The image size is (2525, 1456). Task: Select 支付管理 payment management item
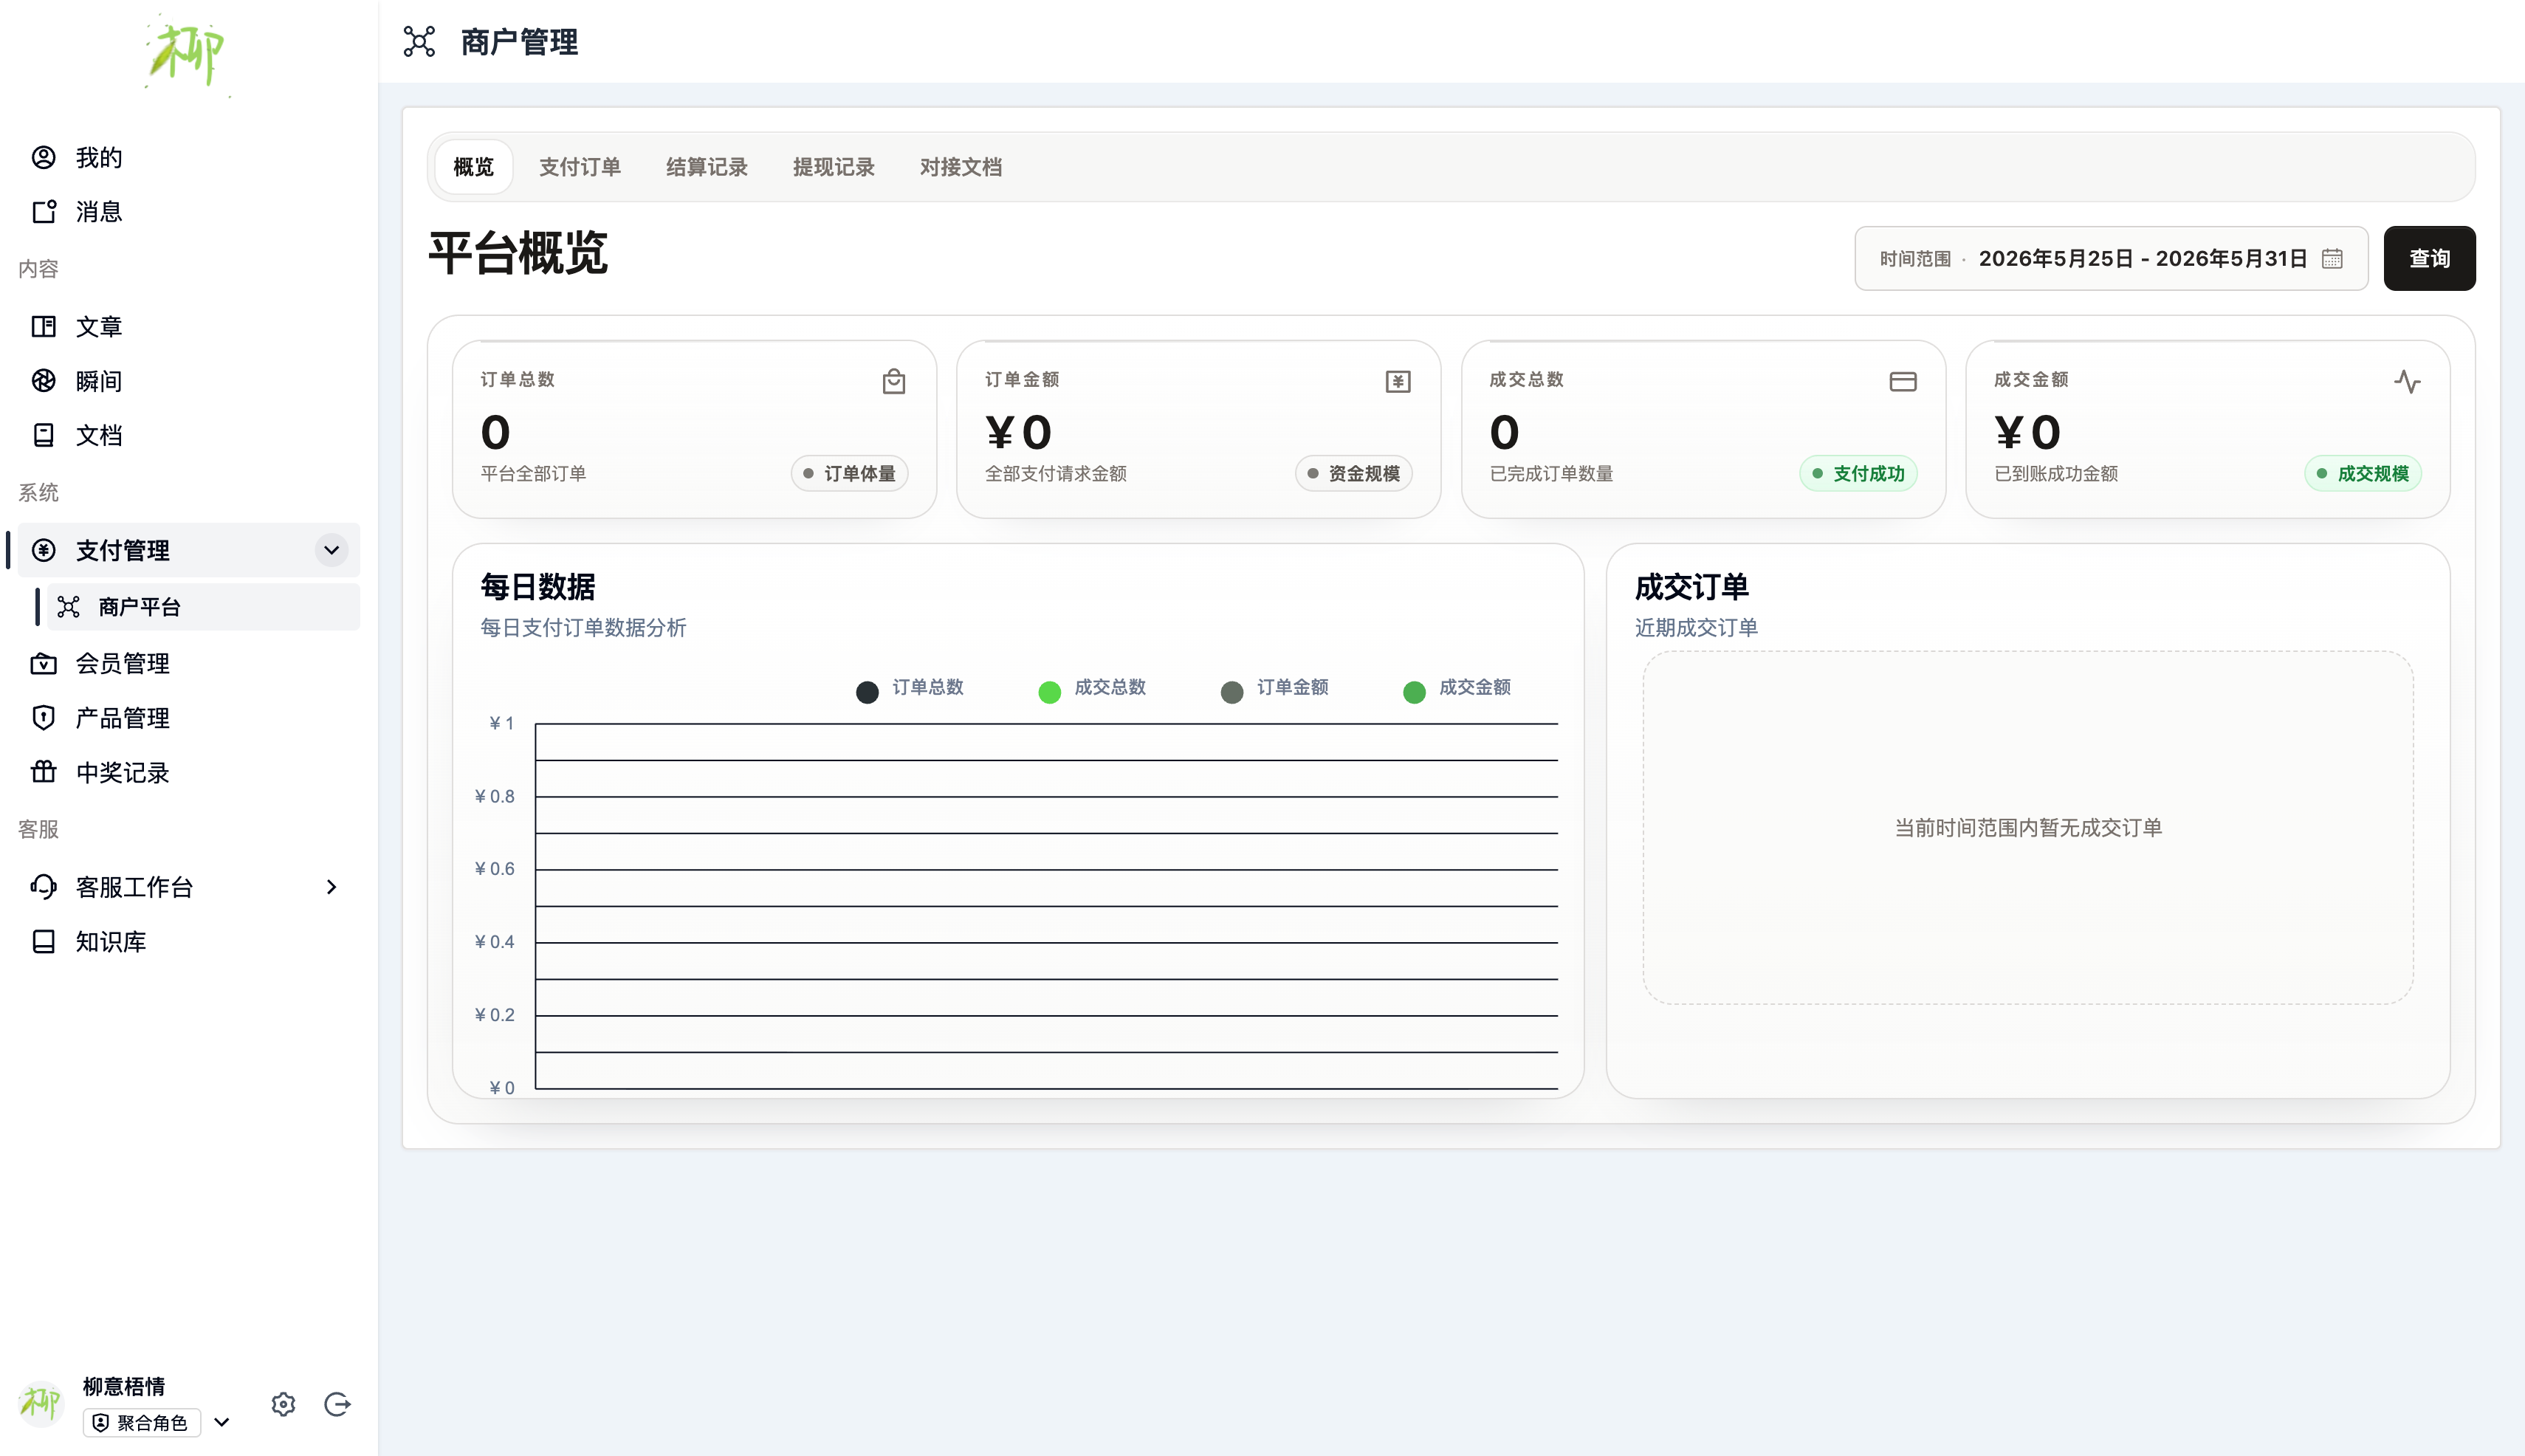click(189, 550)
